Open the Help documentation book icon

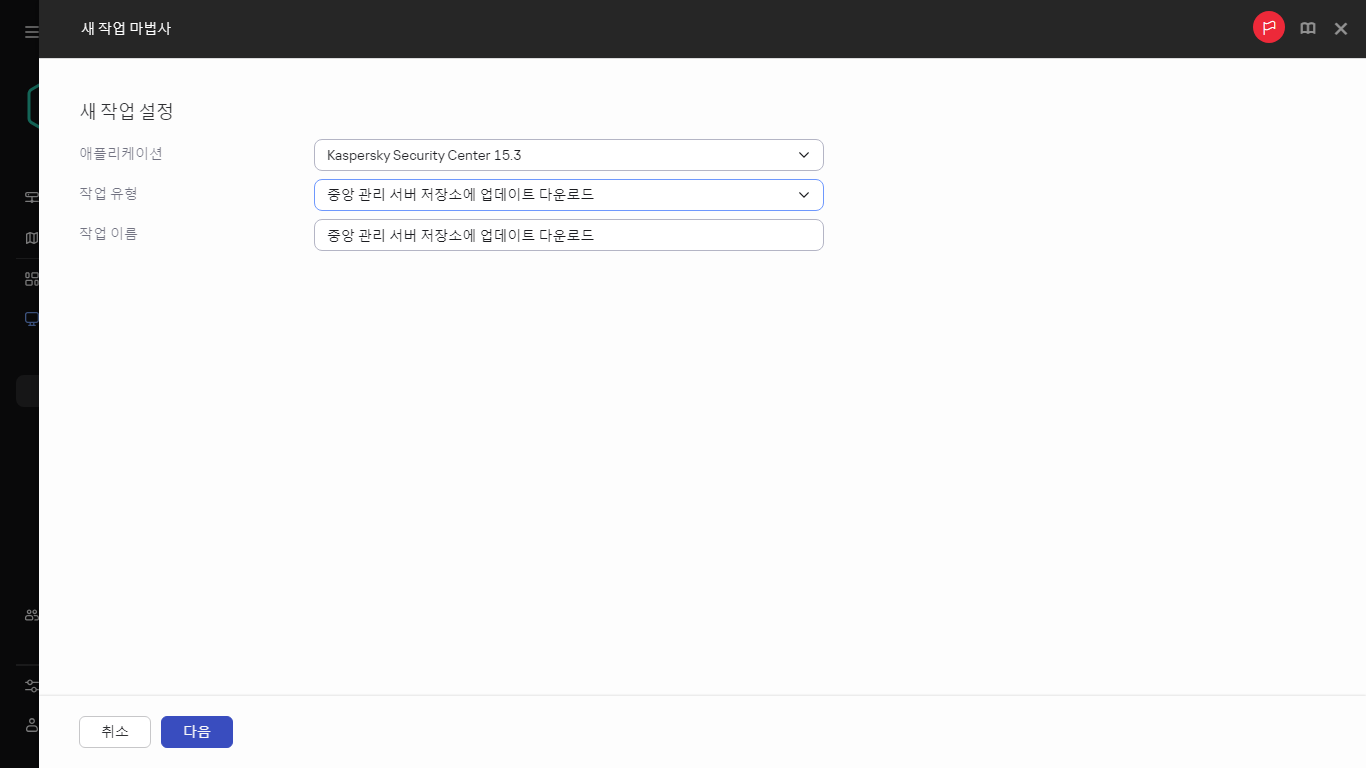[x=1307, y=28]
